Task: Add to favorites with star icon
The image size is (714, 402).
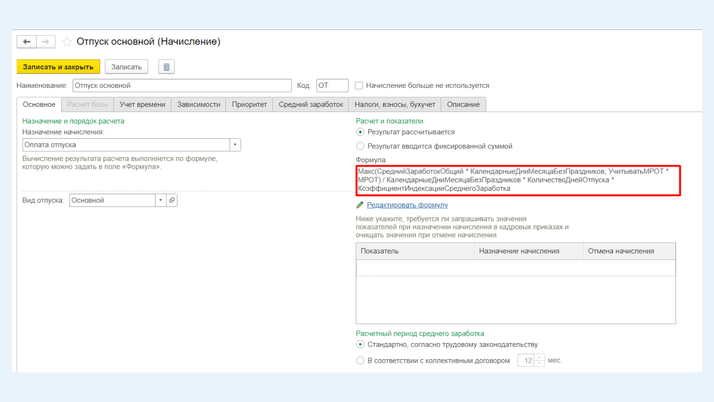Action: [67, 42]
